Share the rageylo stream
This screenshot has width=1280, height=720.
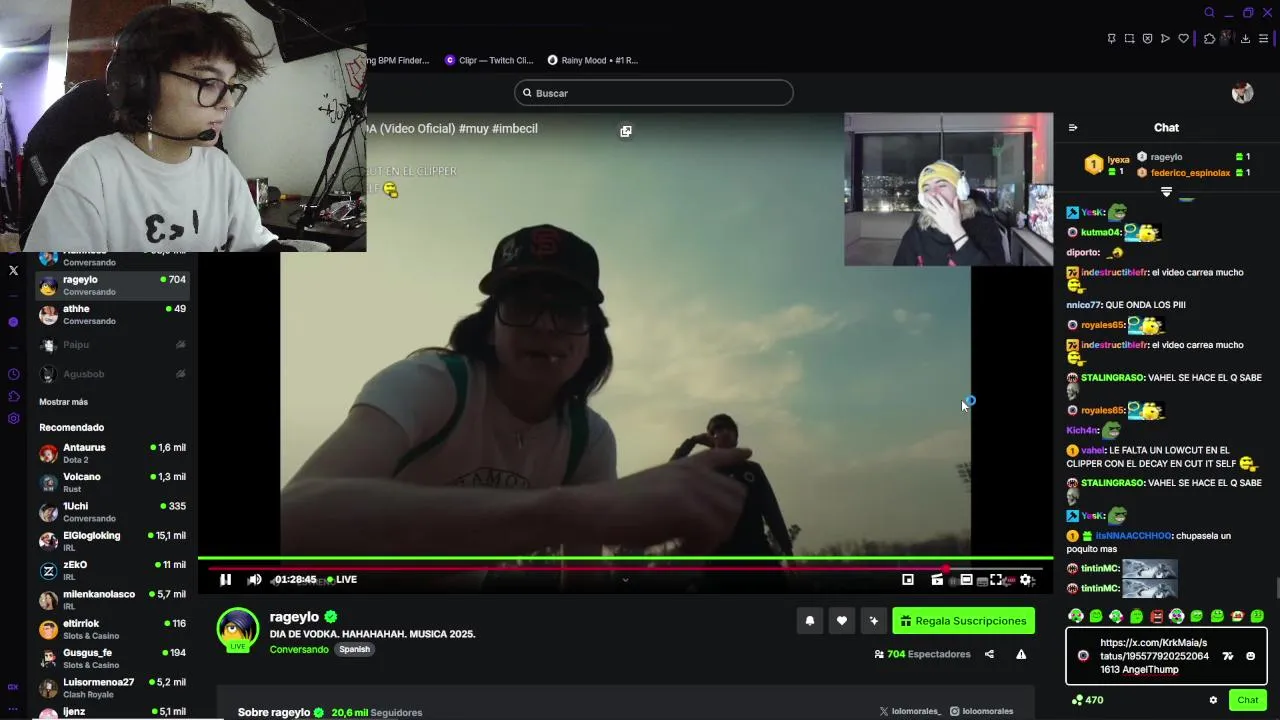(x=989, y=654)
